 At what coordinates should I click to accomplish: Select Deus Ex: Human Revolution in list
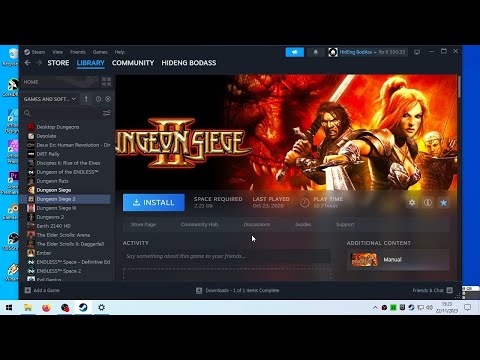click(x=73, y=145)
